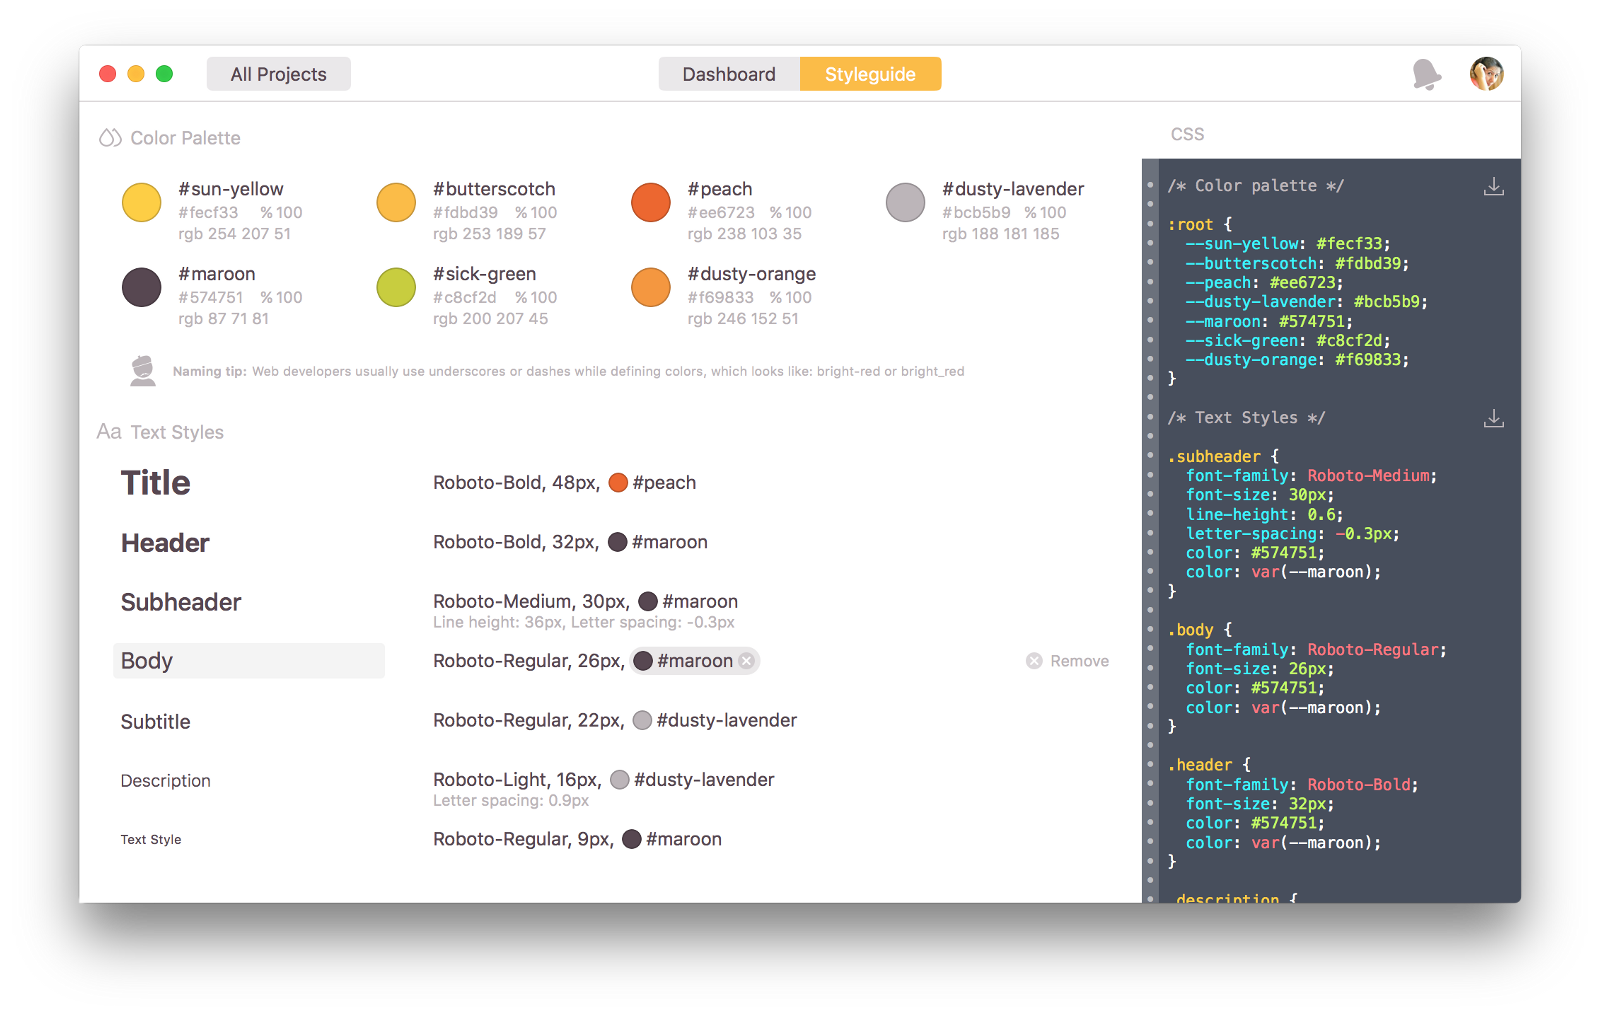Screen dimensions: 1600x1015
Task: Click the user avatar photo
Action: pyautogui.click(x=1487, y=73)
